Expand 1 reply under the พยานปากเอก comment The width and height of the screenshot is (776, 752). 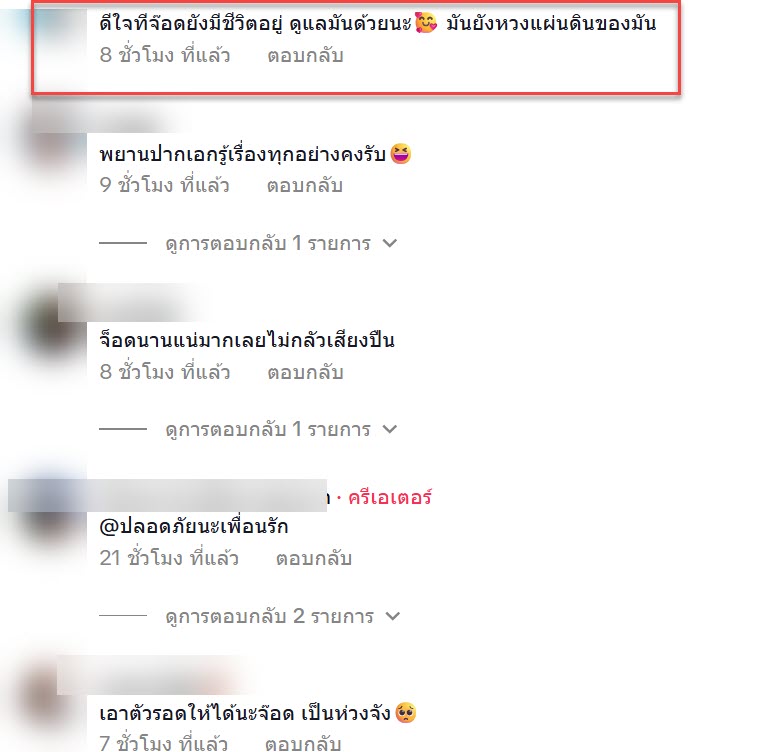[281, 243]
